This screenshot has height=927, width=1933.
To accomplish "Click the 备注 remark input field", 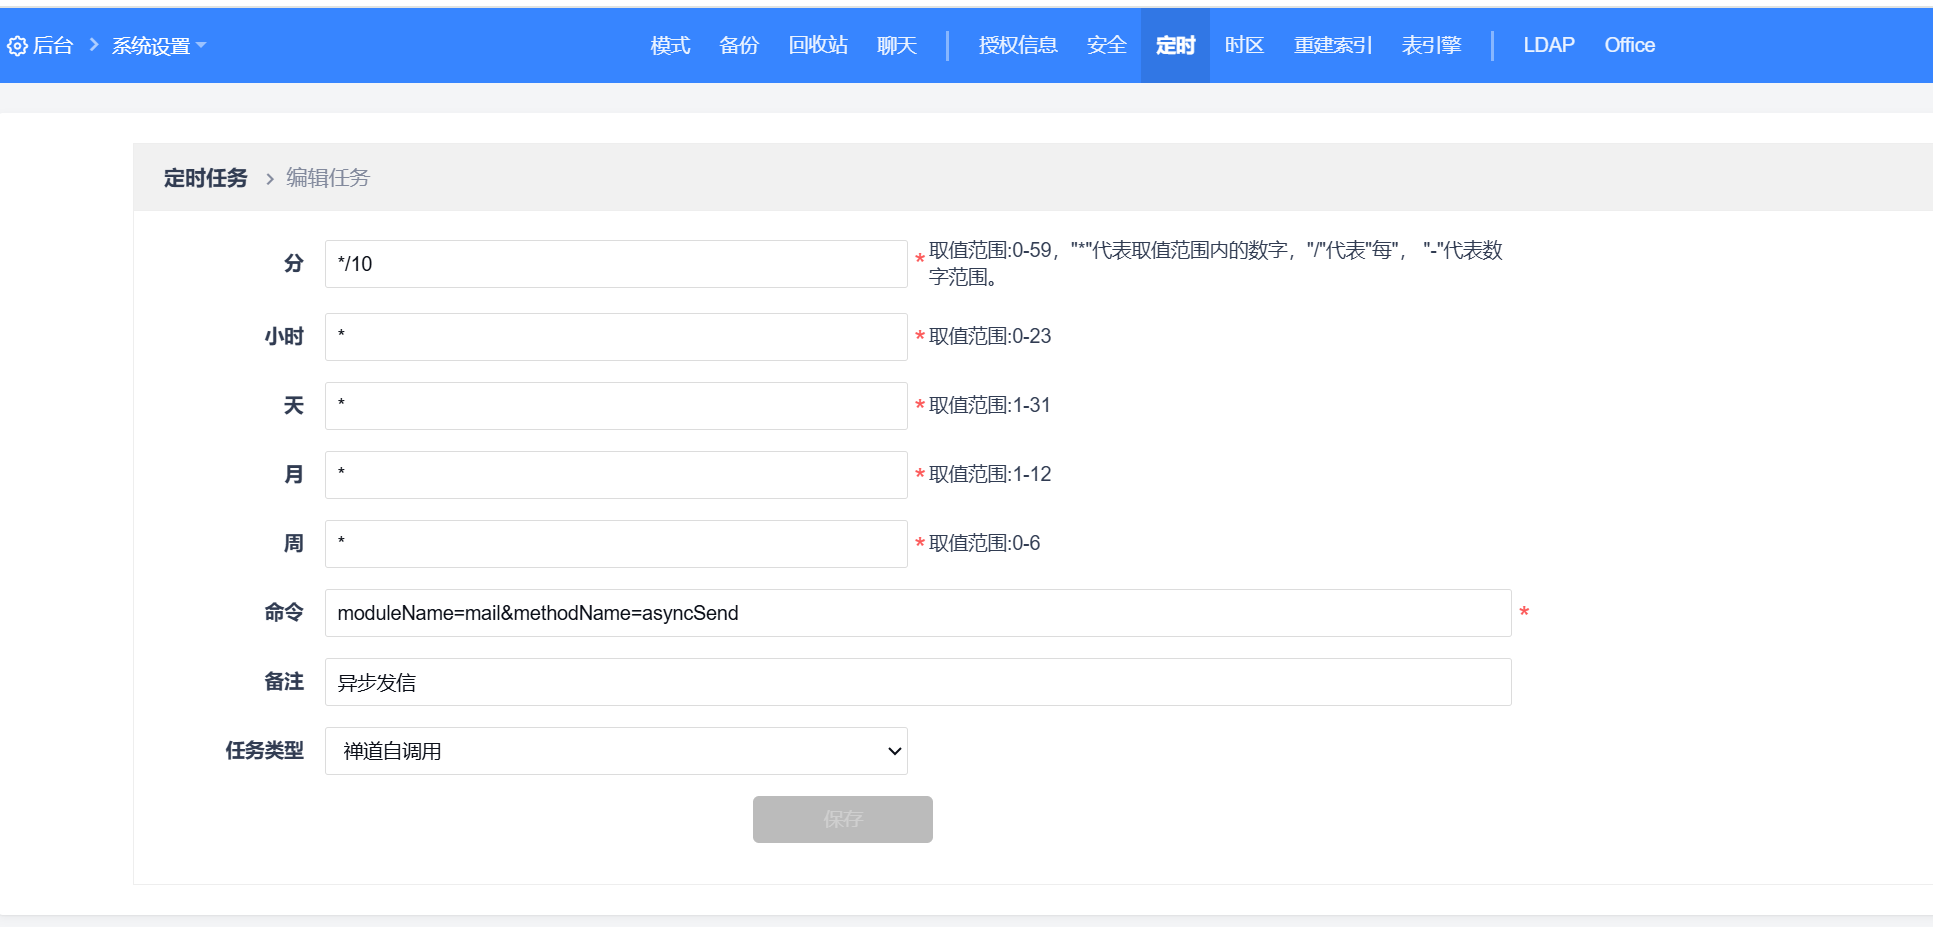I will (x=918, y=682).
